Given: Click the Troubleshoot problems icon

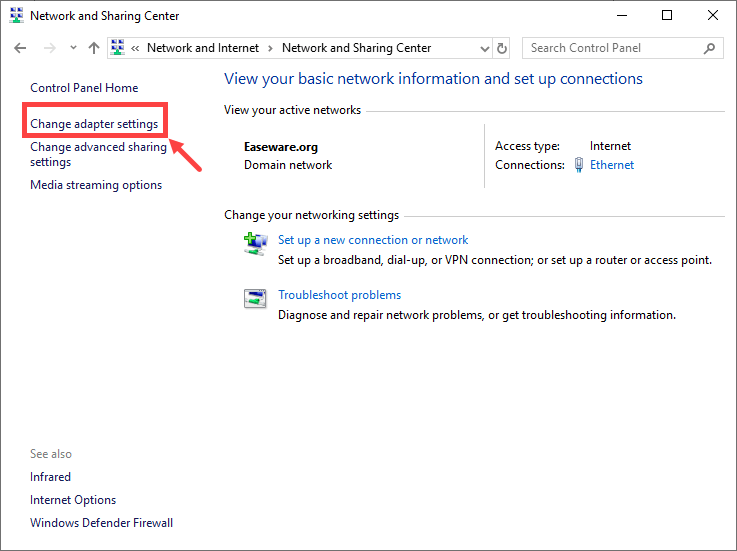Looking at the screenshot, I should 256,298.
